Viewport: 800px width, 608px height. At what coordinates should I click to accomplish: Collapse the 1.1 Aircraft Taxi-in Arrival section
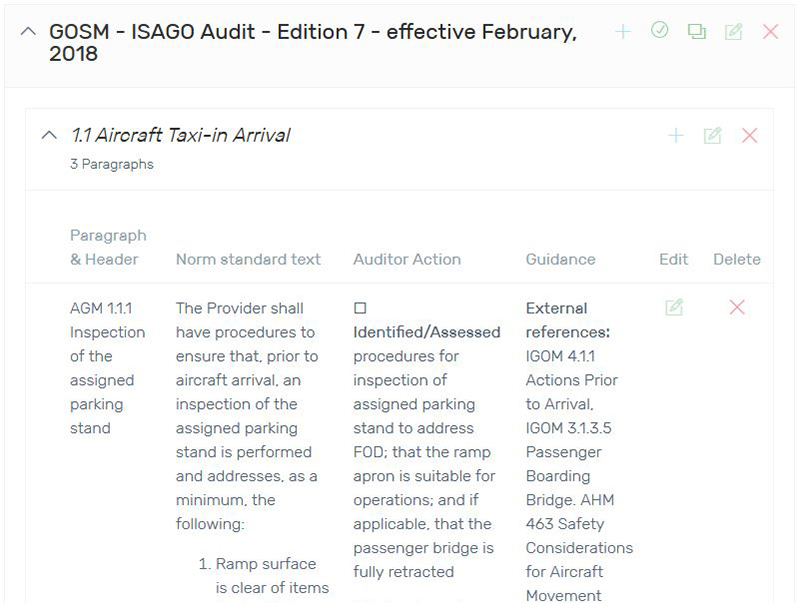coord(49,135)
